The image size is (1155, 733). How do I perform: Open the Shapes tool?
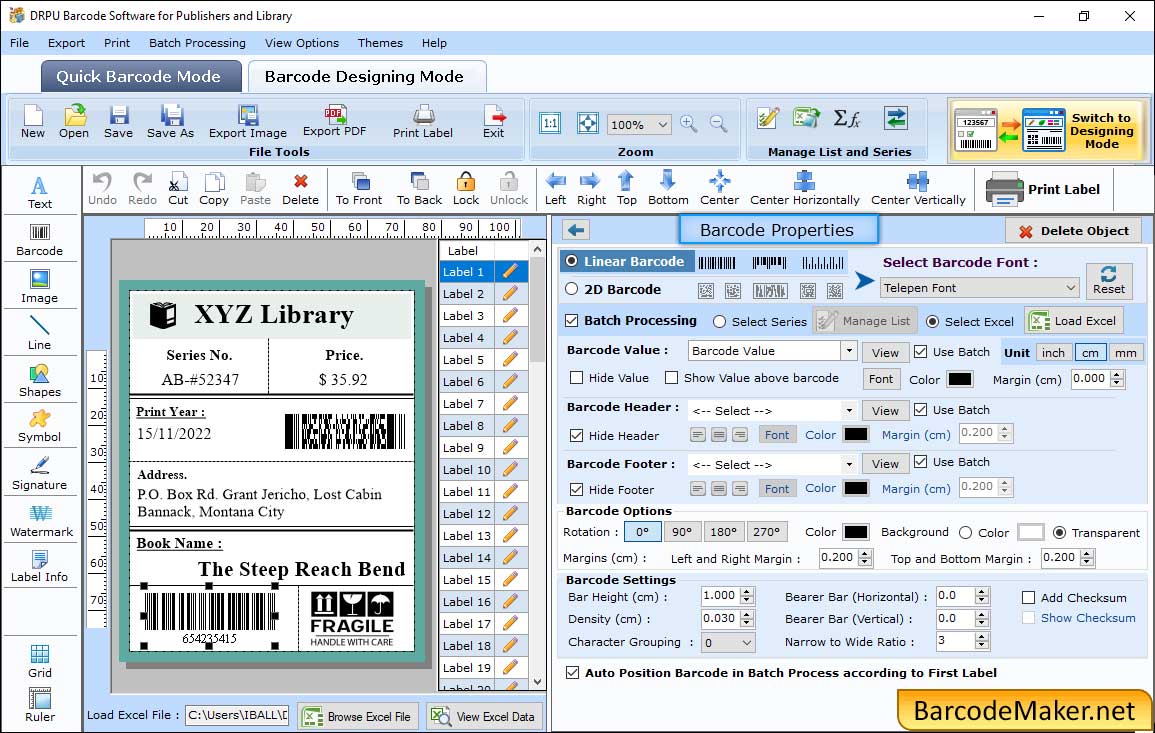[40, 381]
